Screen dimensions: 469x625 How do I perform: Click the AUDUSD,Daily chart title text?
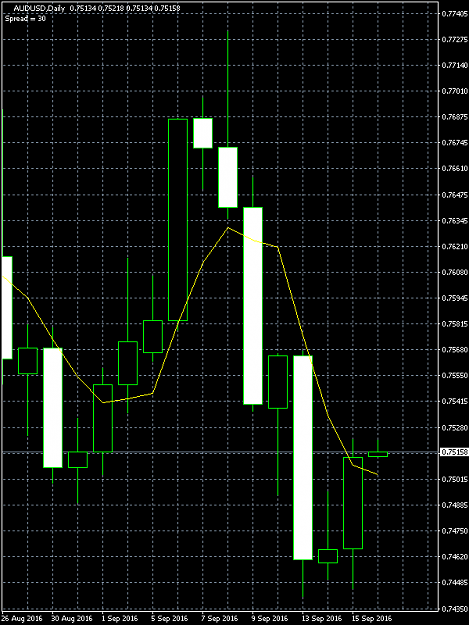[x=39, y=8]
